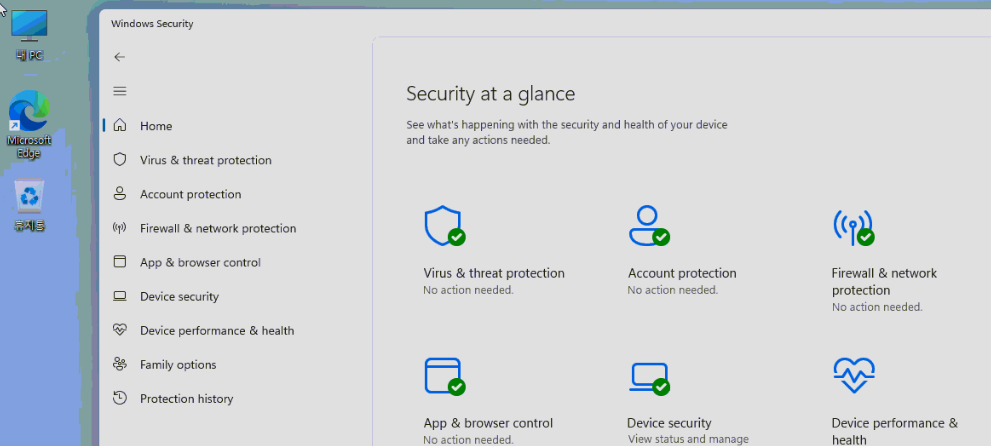Image resolution: width=991 pixels, height=446 pixels.
Task: Click the antenna icon beside Firewall & network protection in sidebar
Action: [x=119, y=227]
